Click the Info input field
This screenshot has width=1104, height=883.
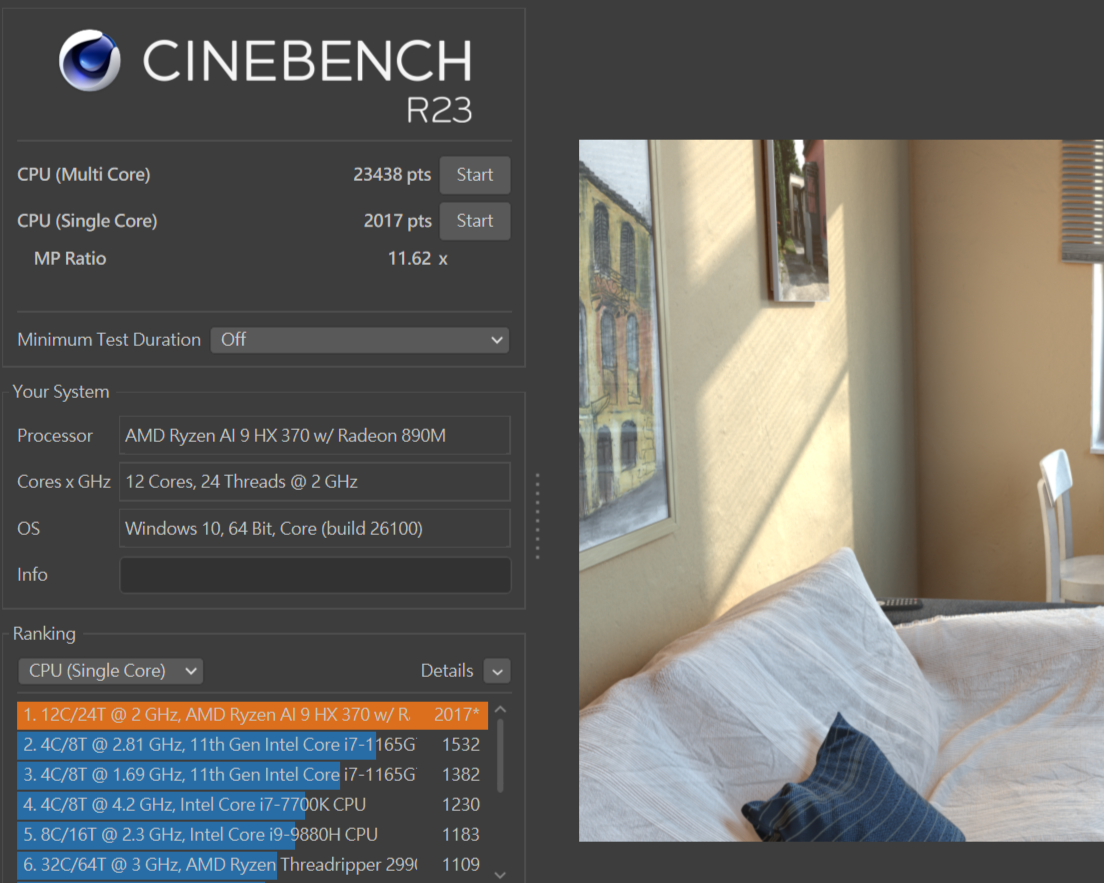point(315,575)
